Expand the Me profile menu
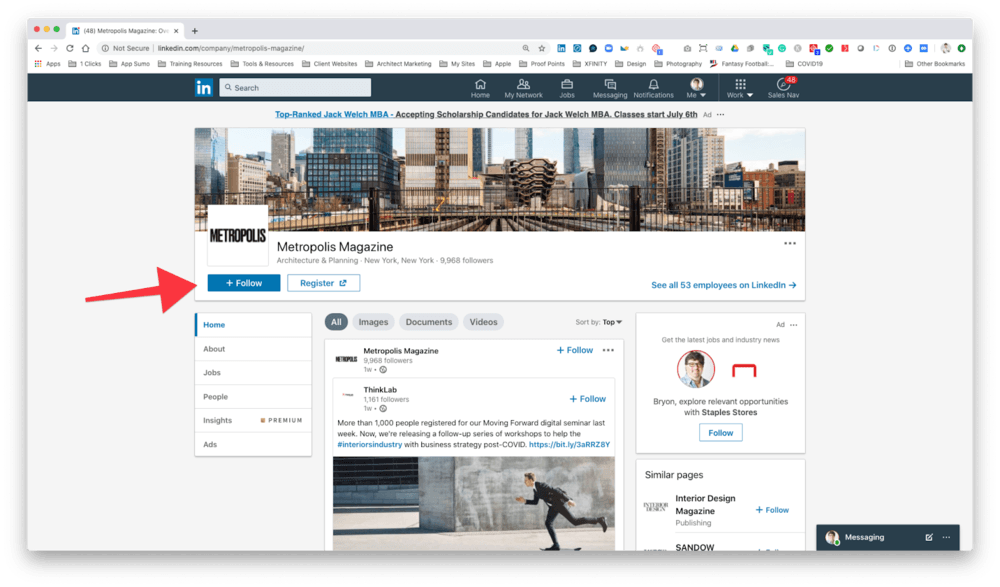The height and width of the screenshot is (587, 1000). pos(696,88)
